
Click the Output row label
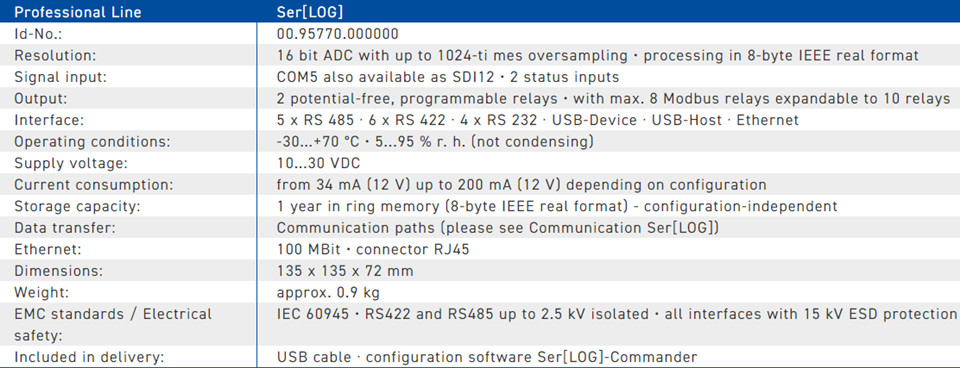click(40, 99)
